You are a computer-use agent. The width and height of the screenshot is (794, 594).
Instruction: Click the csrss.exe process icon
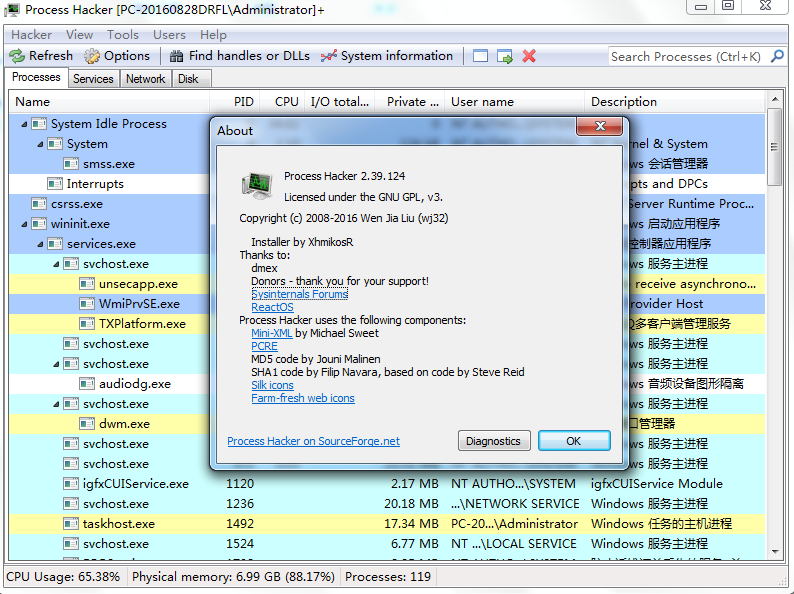39,204
